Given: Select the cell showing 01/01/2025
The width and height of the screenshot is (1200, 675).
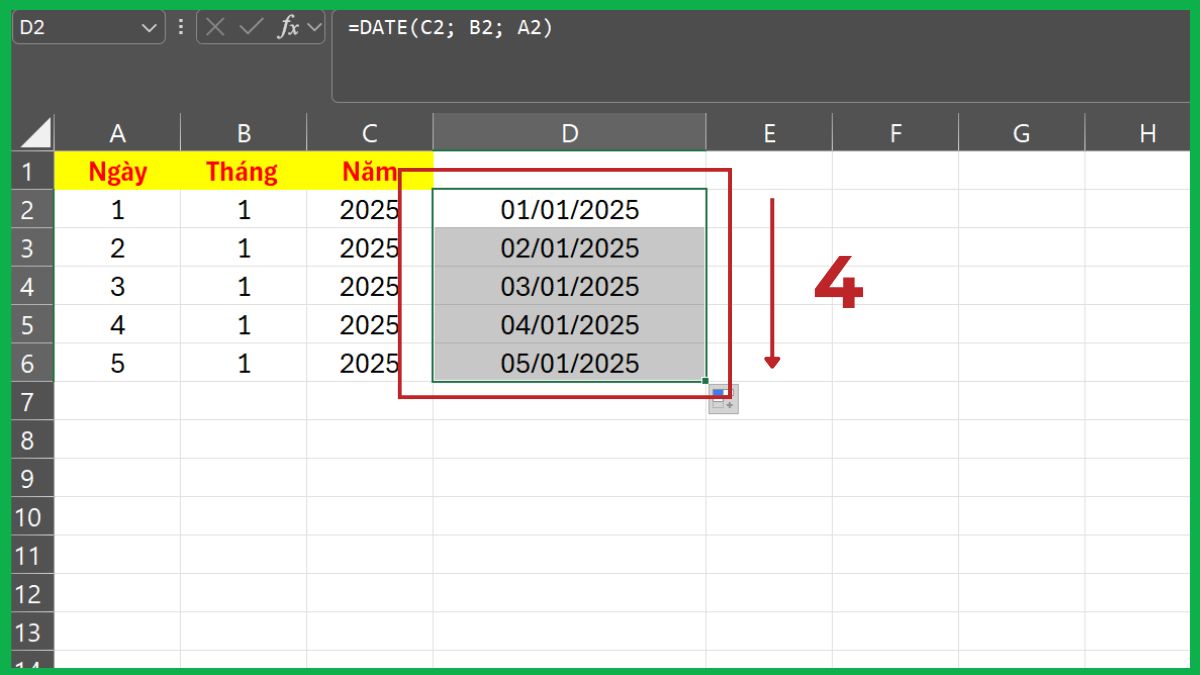Looking at the screenshot, I should coord(569,209).
